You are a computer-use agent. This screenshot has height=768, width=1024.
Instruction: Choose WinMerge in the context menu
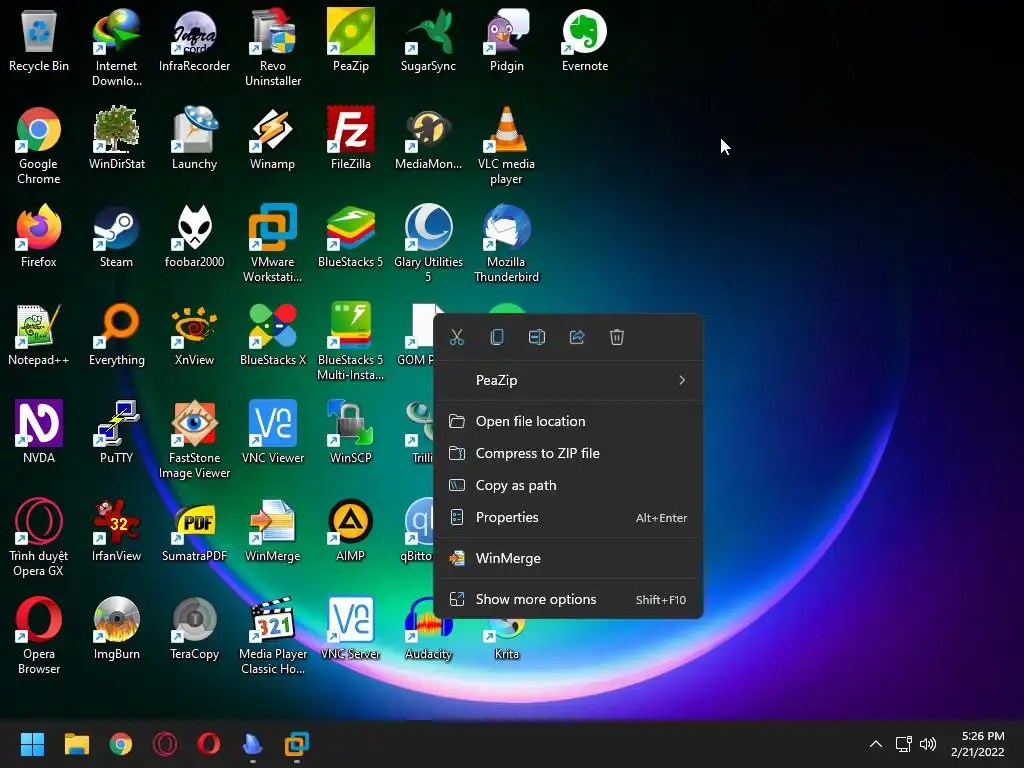(568, 558)
